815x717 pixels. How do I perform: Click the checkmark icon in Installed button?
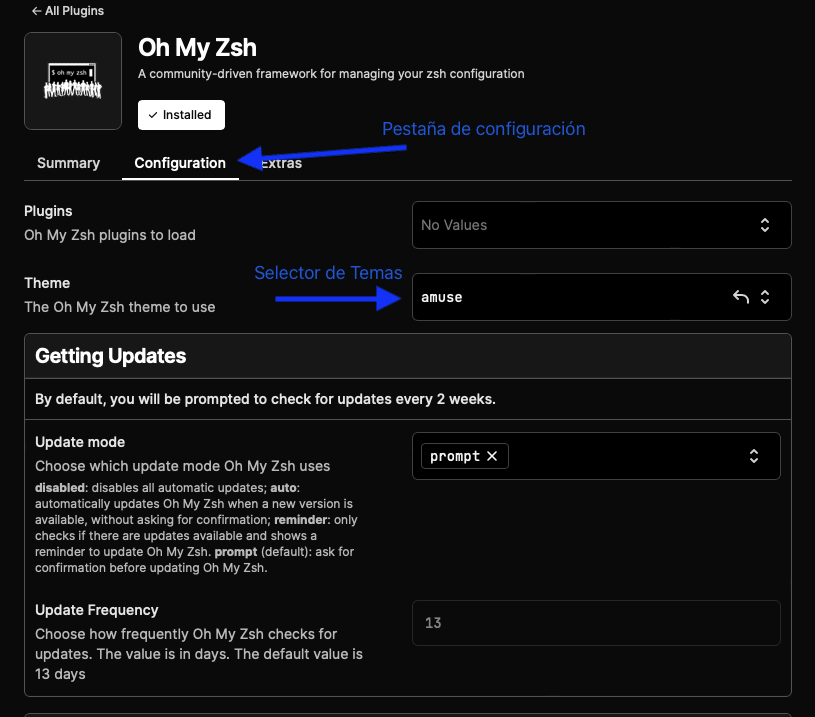(153, 115)
